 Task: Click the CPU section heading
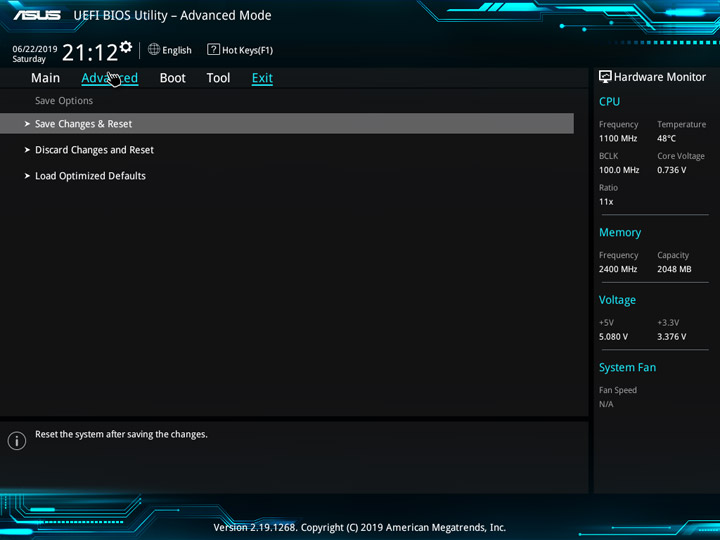[609, 101]
